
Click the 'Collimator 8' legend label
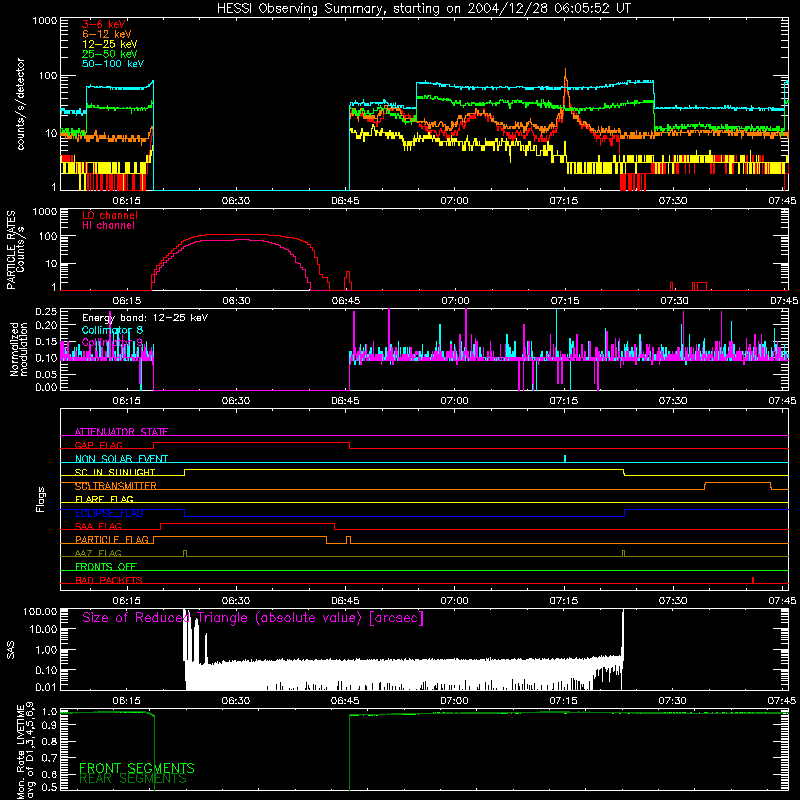112,330
